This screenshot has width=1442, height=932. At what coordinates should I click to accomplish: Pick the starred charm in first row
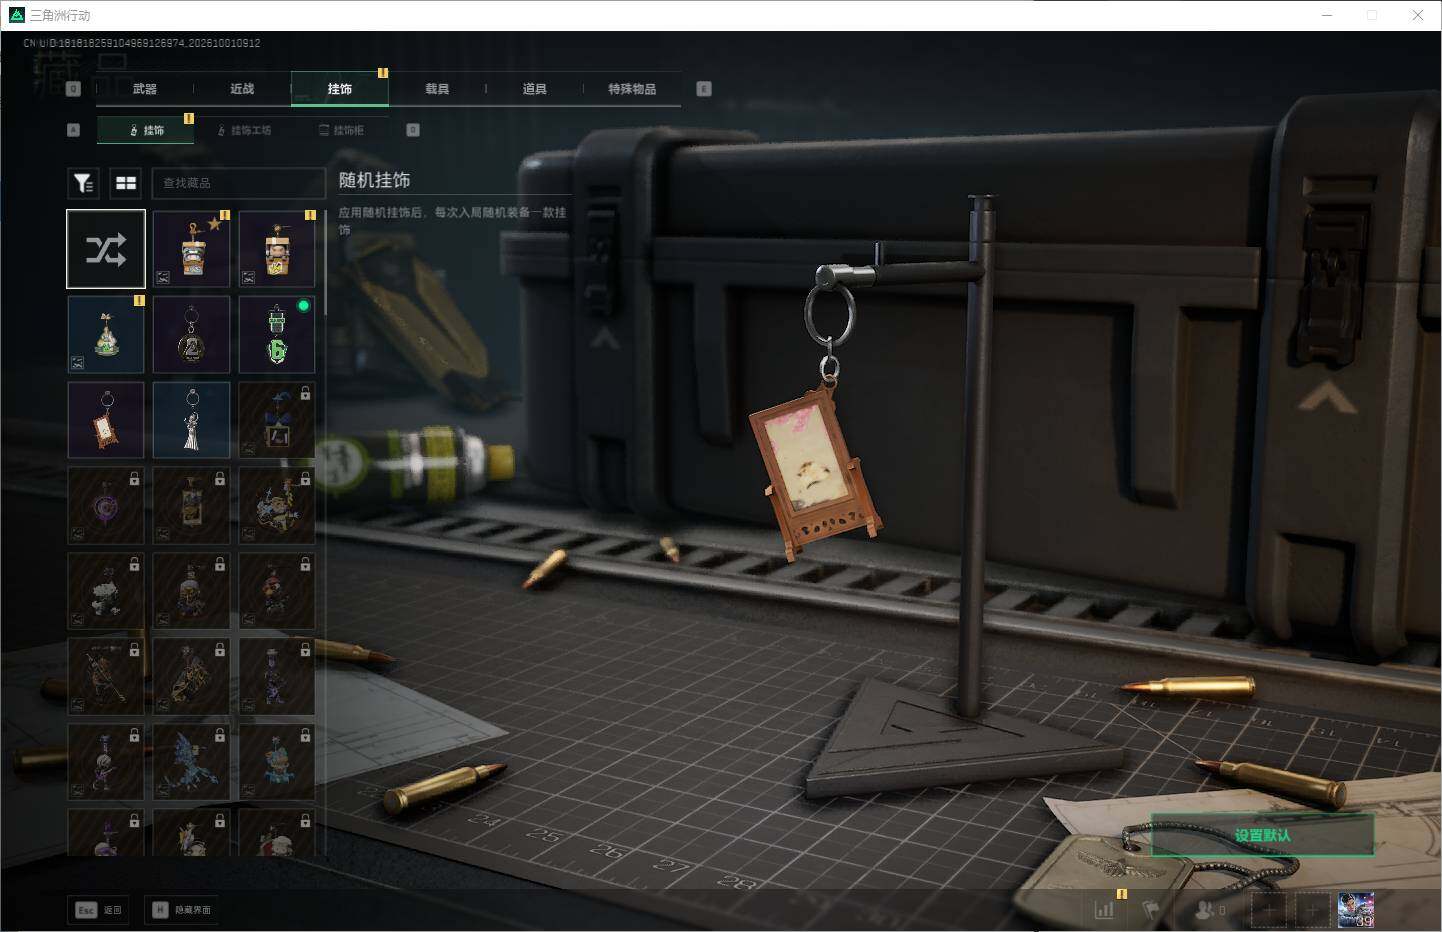[192, 249]
